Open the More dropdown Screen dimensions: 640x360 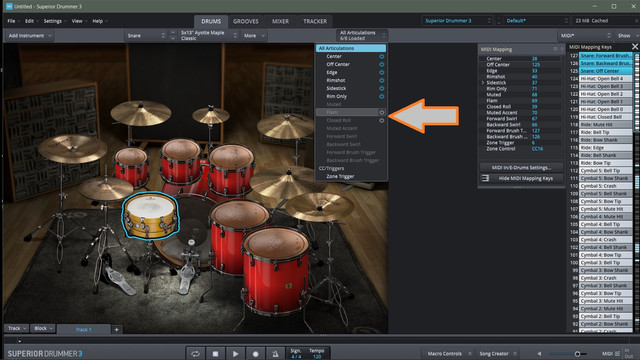pos(254,36)
